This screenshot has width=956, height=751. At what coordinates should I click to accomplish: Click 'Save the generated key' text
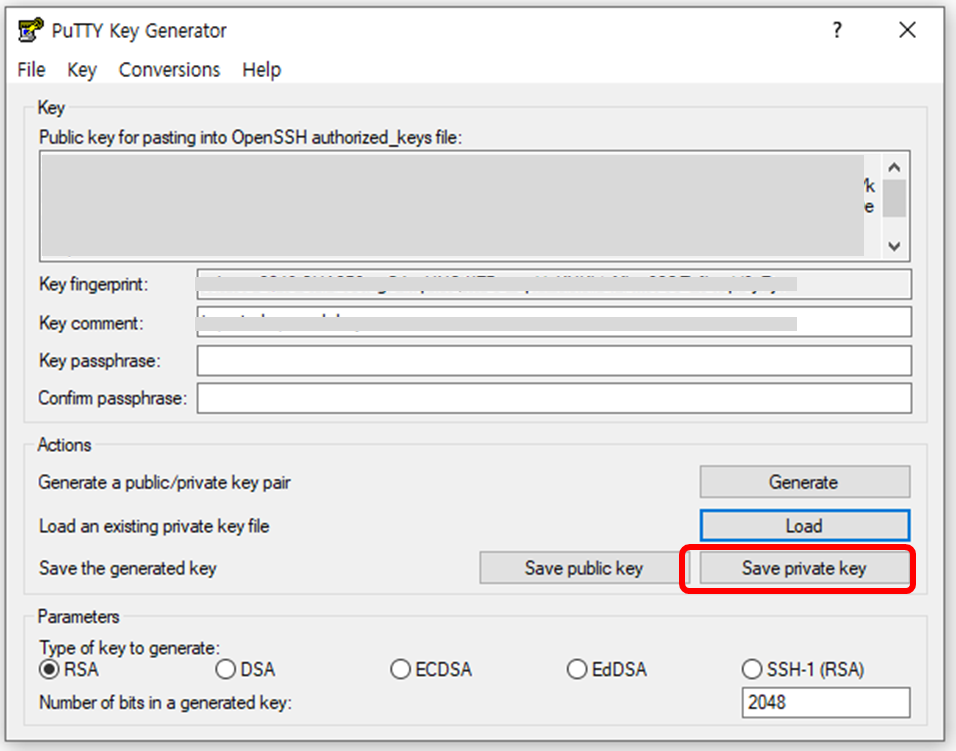click(127, 568)
